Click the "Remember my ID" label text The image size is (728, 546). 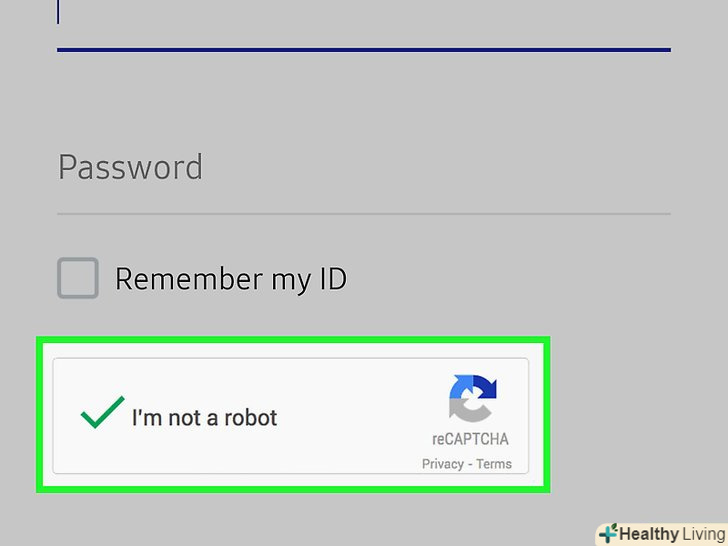231,279
